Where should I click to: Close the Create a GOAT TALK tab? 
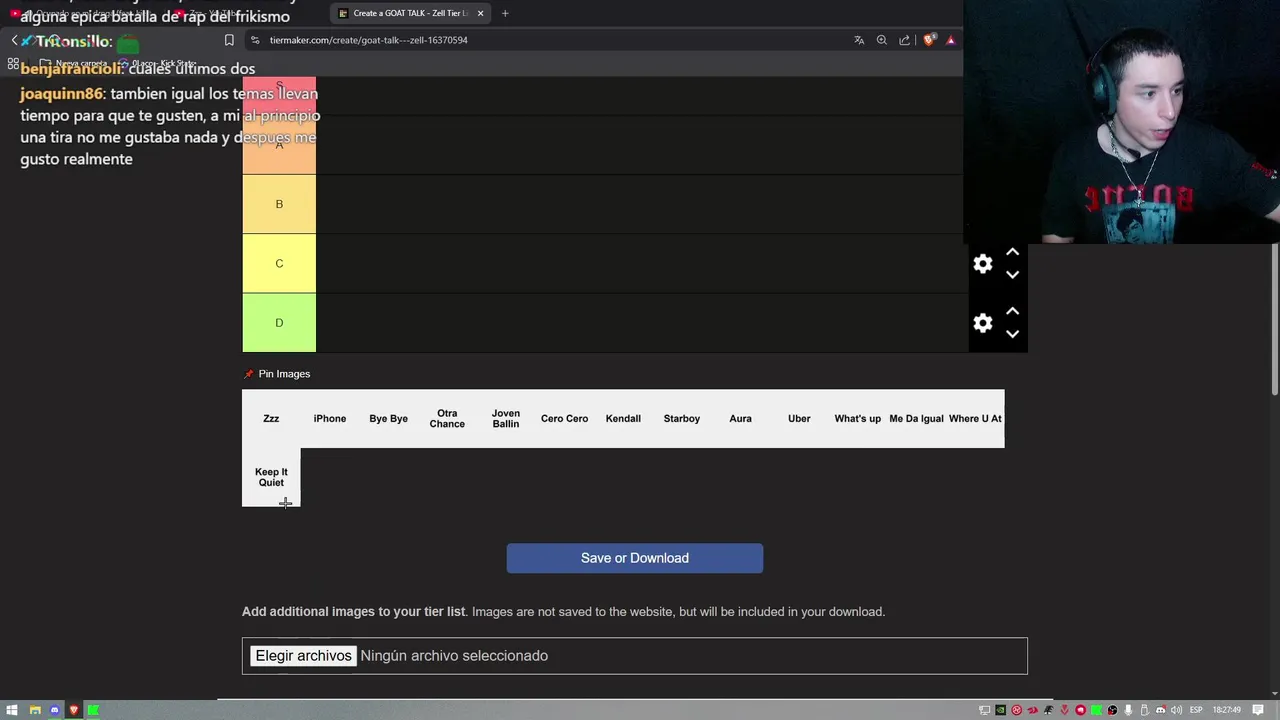coord(480,13)
